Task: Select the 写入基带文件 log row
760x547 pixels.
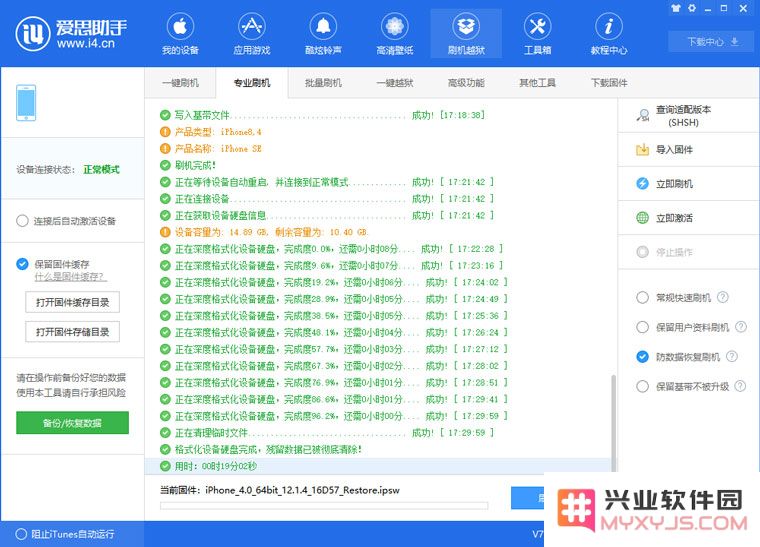Action: 378,115
